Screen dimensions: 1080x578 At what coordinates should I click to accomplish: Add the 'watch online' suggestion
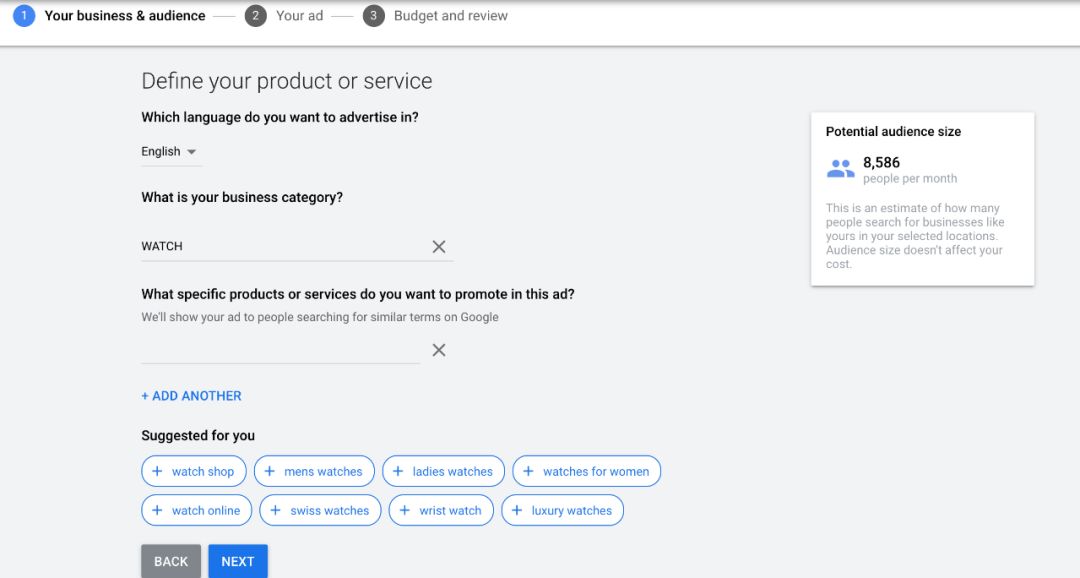(196, 510)
